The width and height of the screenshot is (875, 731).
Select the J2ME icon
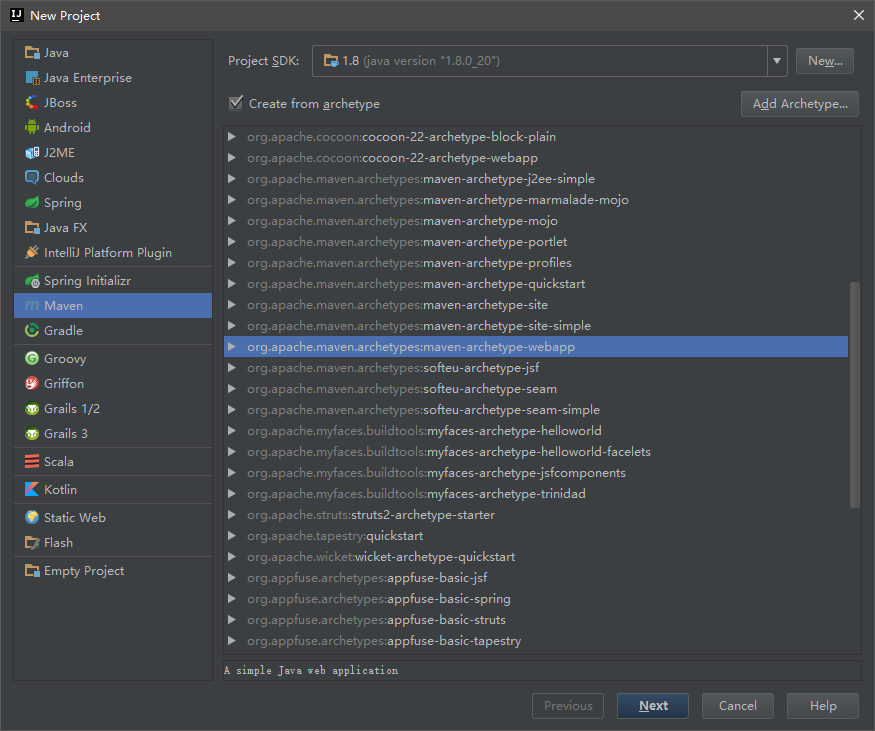32,152
